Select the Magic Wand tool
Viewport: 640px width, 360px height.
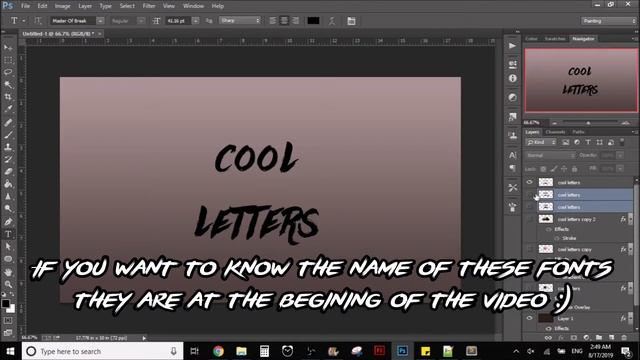point(8,85)
